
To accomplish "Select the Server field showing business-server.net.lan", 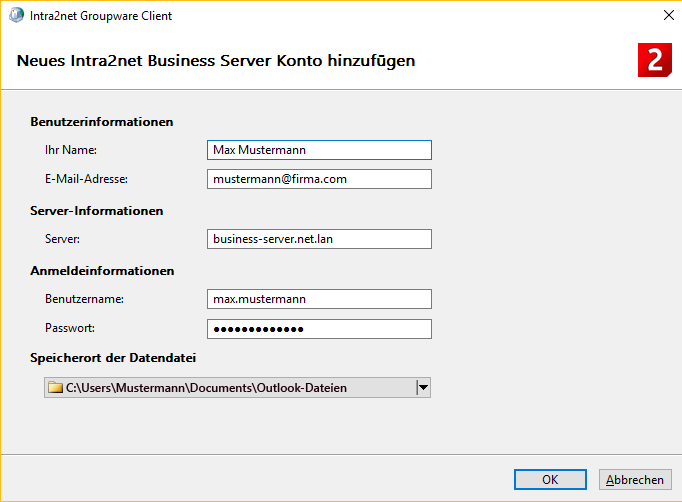I will coord(319,239).
